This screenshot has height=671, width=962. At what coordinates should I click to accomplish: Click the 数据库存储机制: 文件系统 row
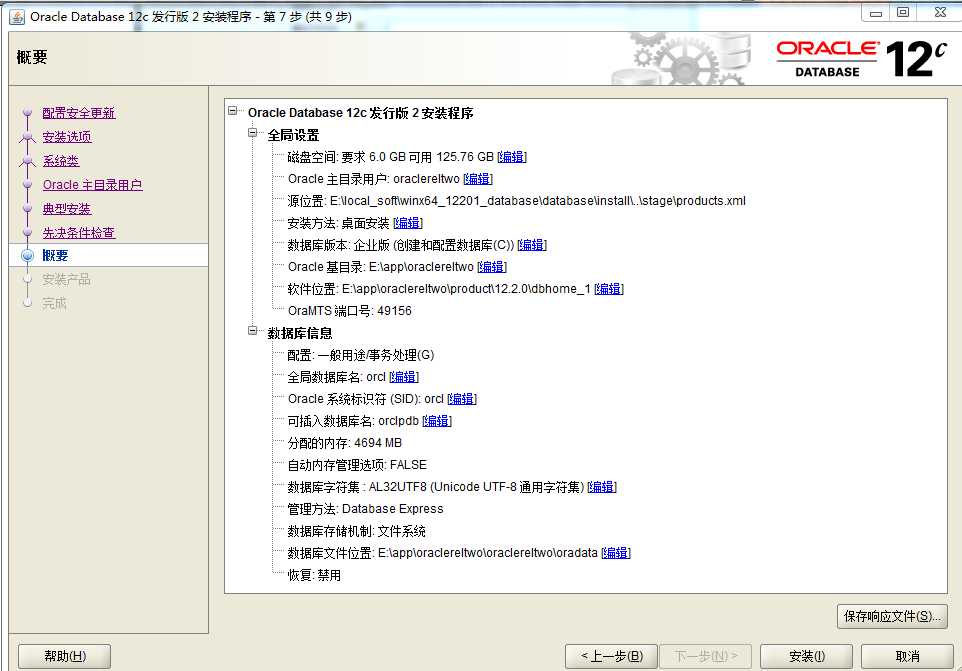[x=356, y=531]
